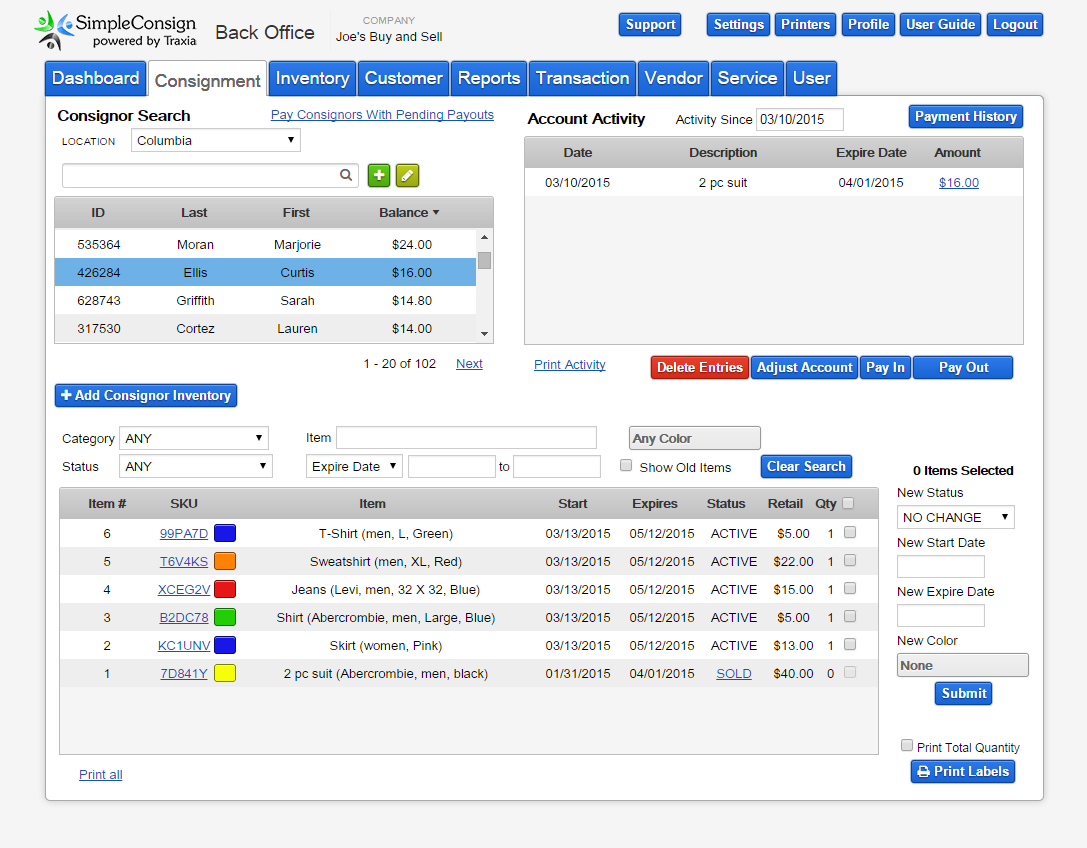Click the Add Consignor Inventory plus button
Image resolution: width=1087 pixels, height=848 pixels.
click(145, 396)
